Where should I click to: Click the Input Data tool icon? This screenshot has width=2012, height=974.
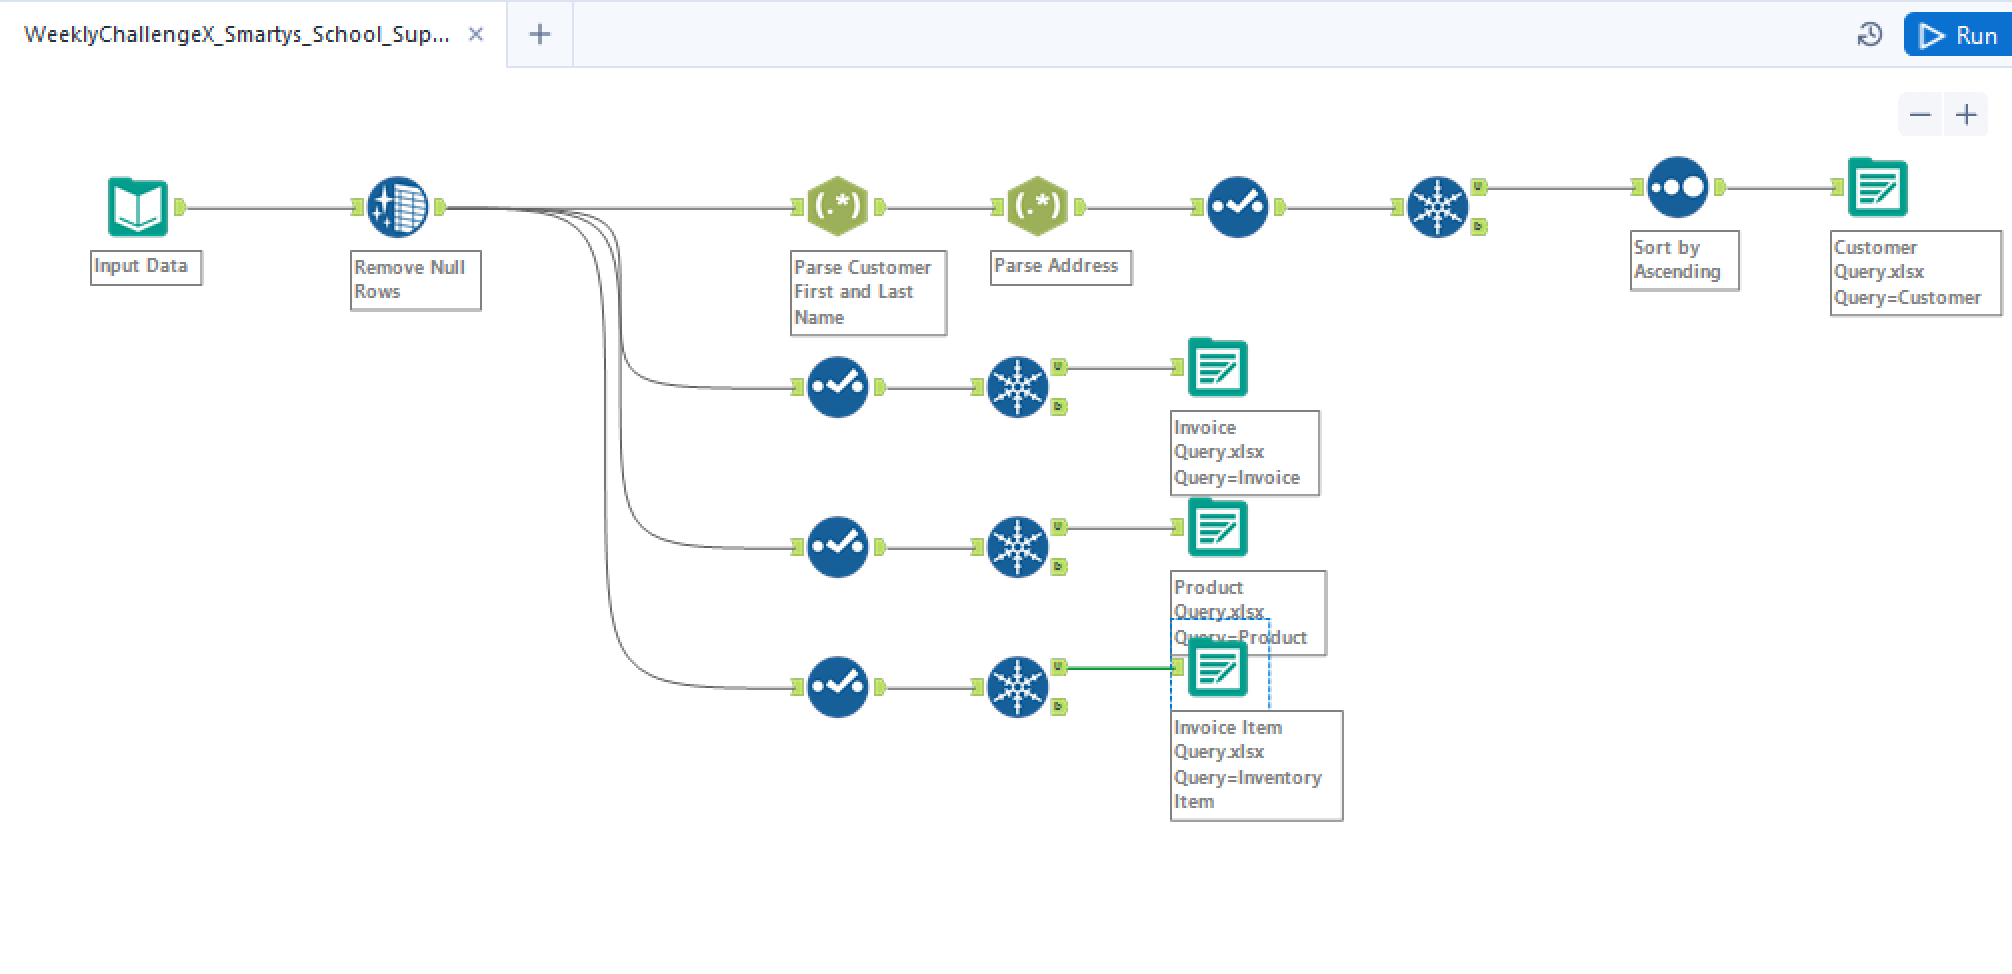(137, 207)
